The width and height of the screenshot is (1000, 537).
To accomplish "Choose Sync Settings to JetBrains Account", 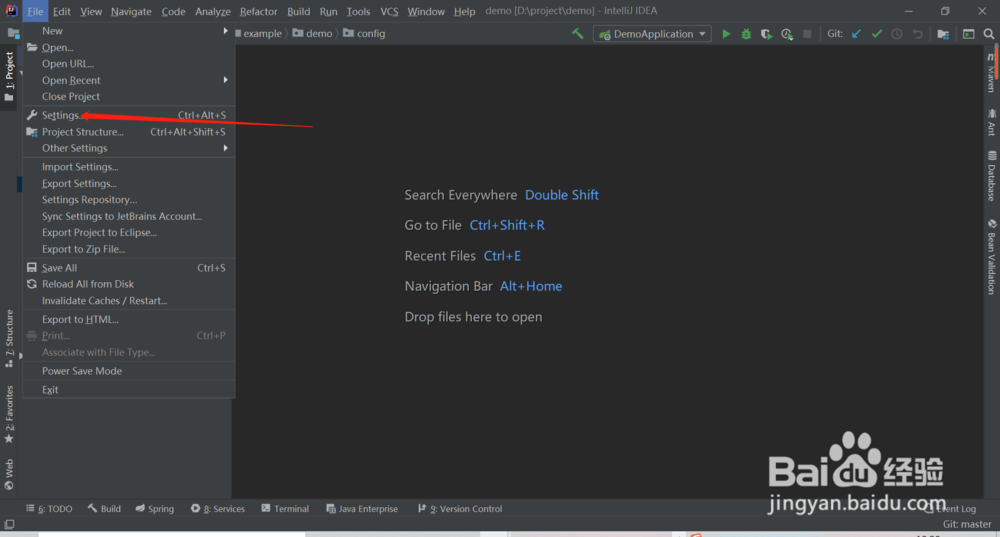I will [x=129, y=216].
